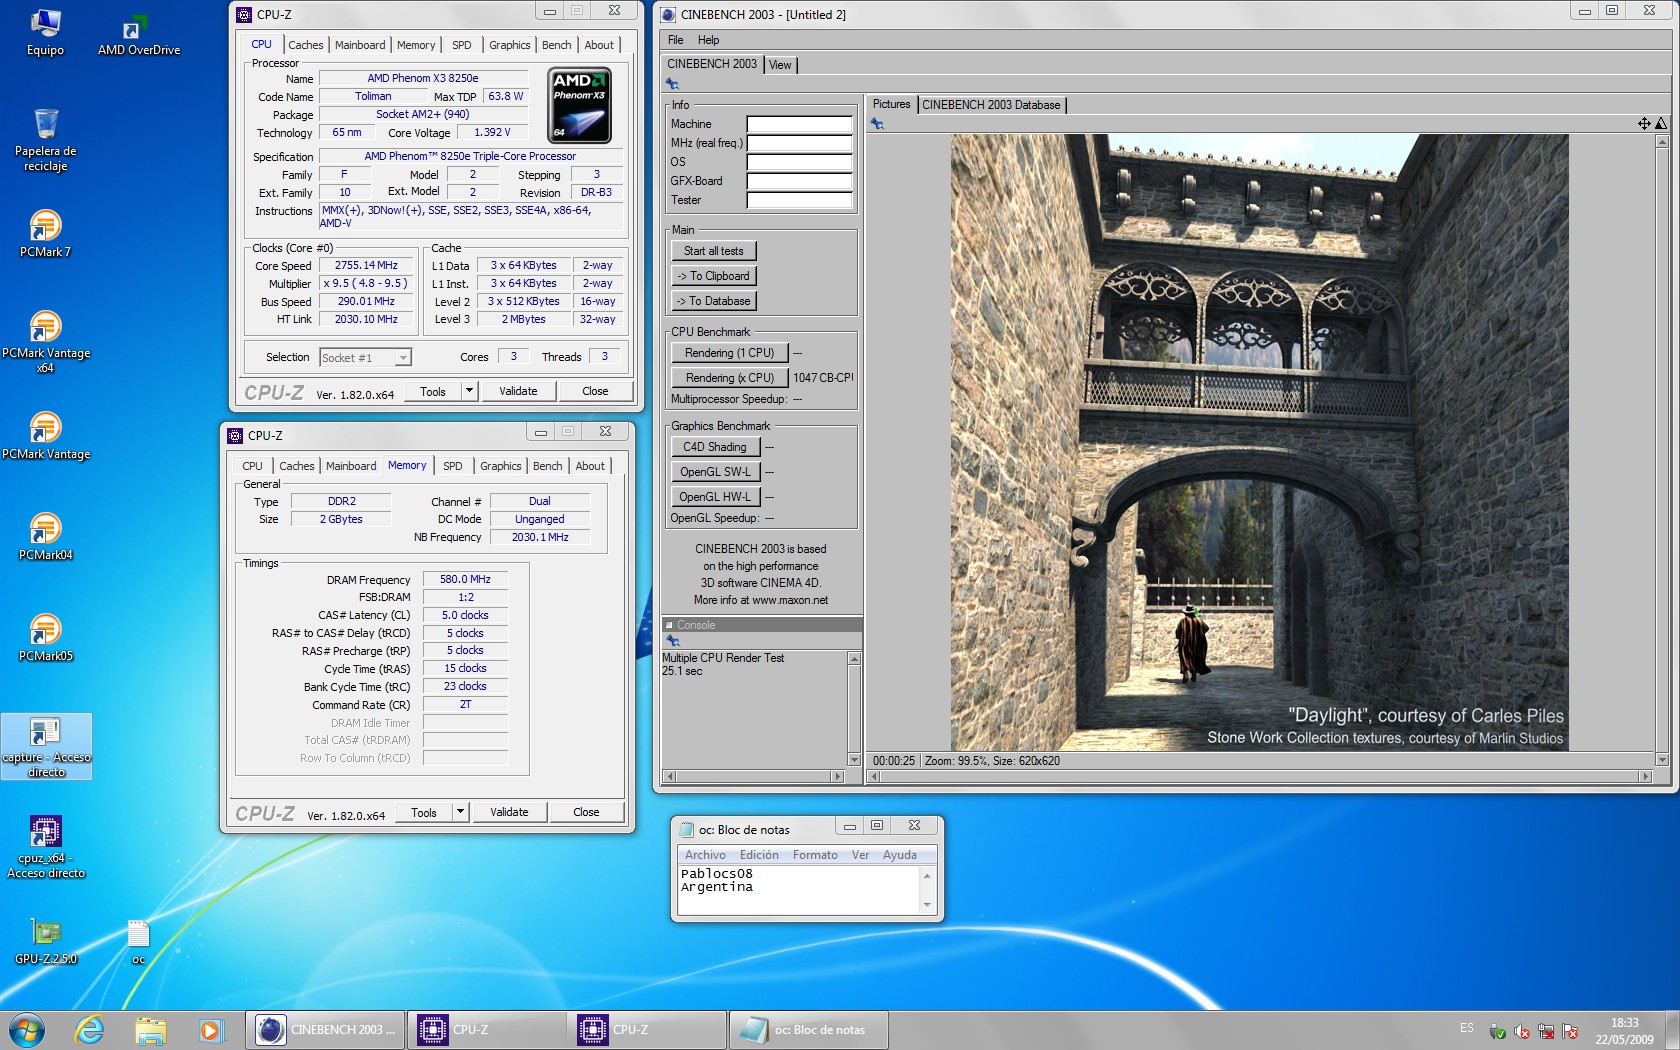
Task: Open the Equipo desktop icon
Action: (x=45, y=32)
